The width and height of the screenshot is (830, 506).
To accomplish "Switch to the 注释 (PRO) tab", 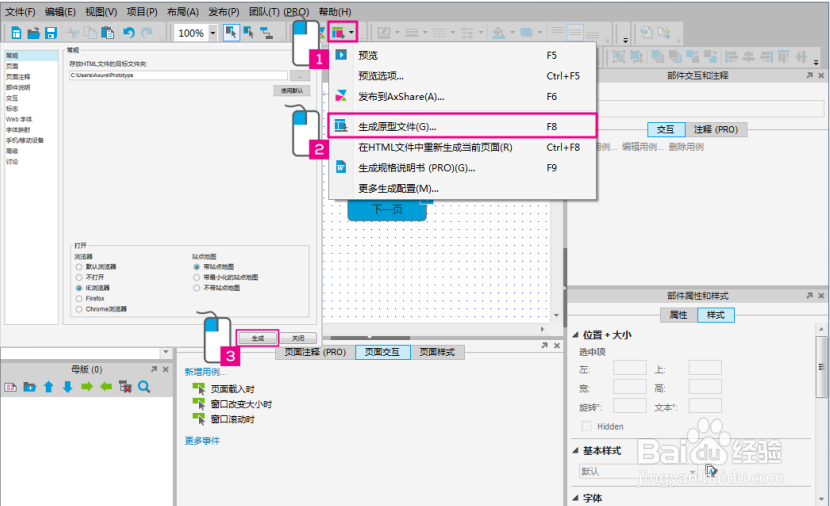I will pos(716,129).
